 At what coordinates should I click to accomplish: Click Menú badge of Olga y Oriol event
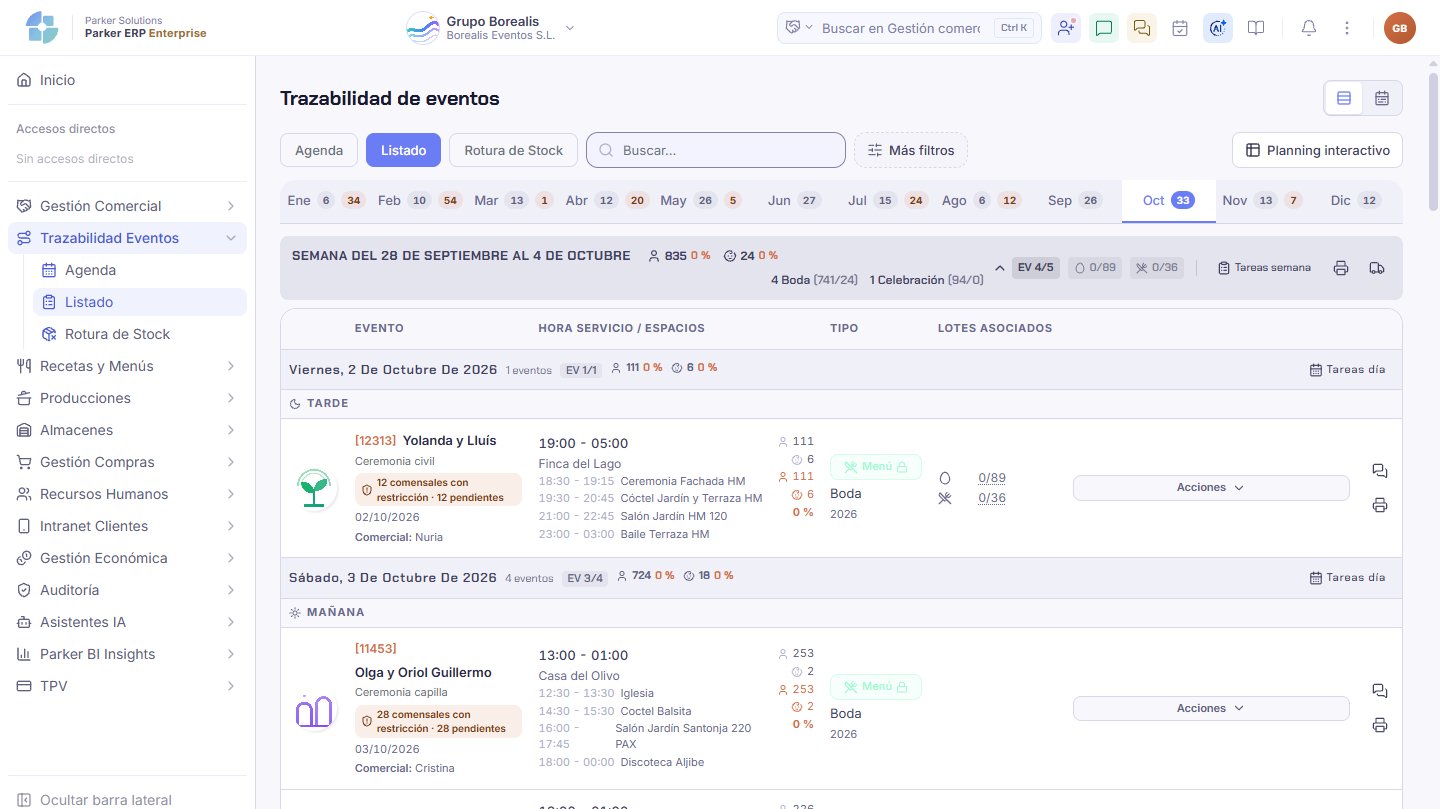[x=876, y=687]
